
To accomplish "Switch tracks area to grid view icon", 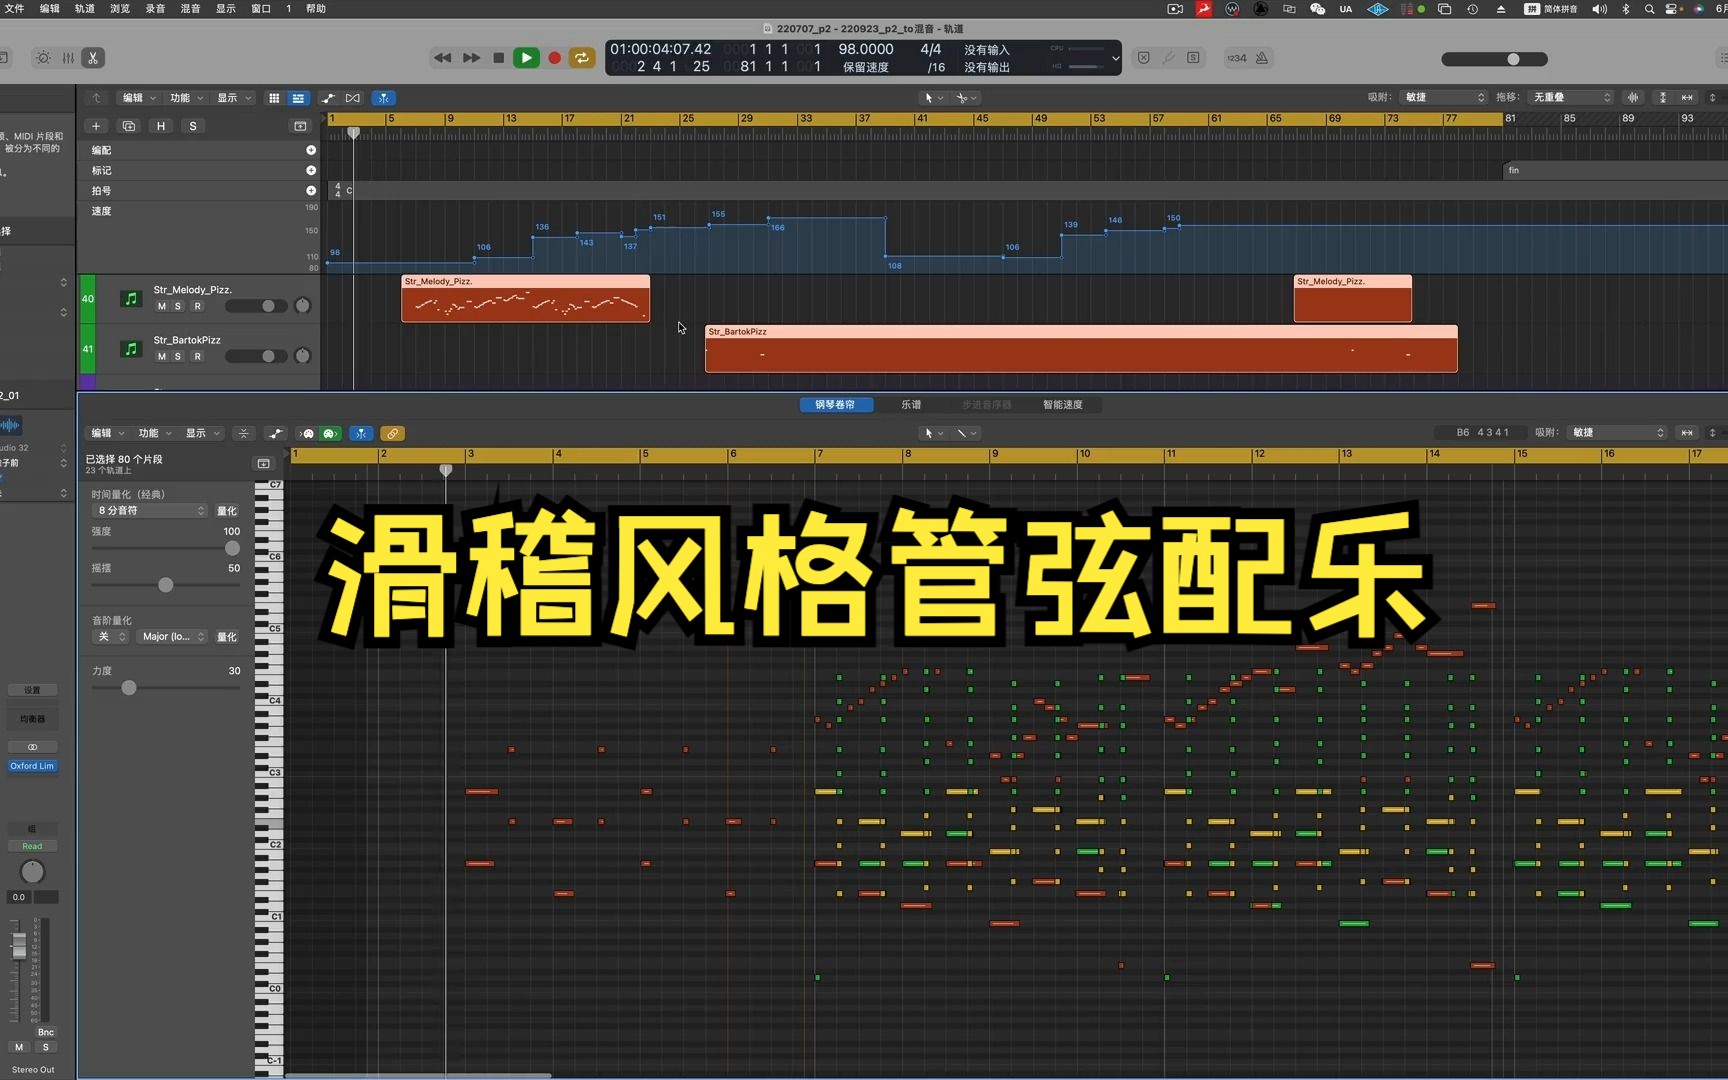I will 274,98.
